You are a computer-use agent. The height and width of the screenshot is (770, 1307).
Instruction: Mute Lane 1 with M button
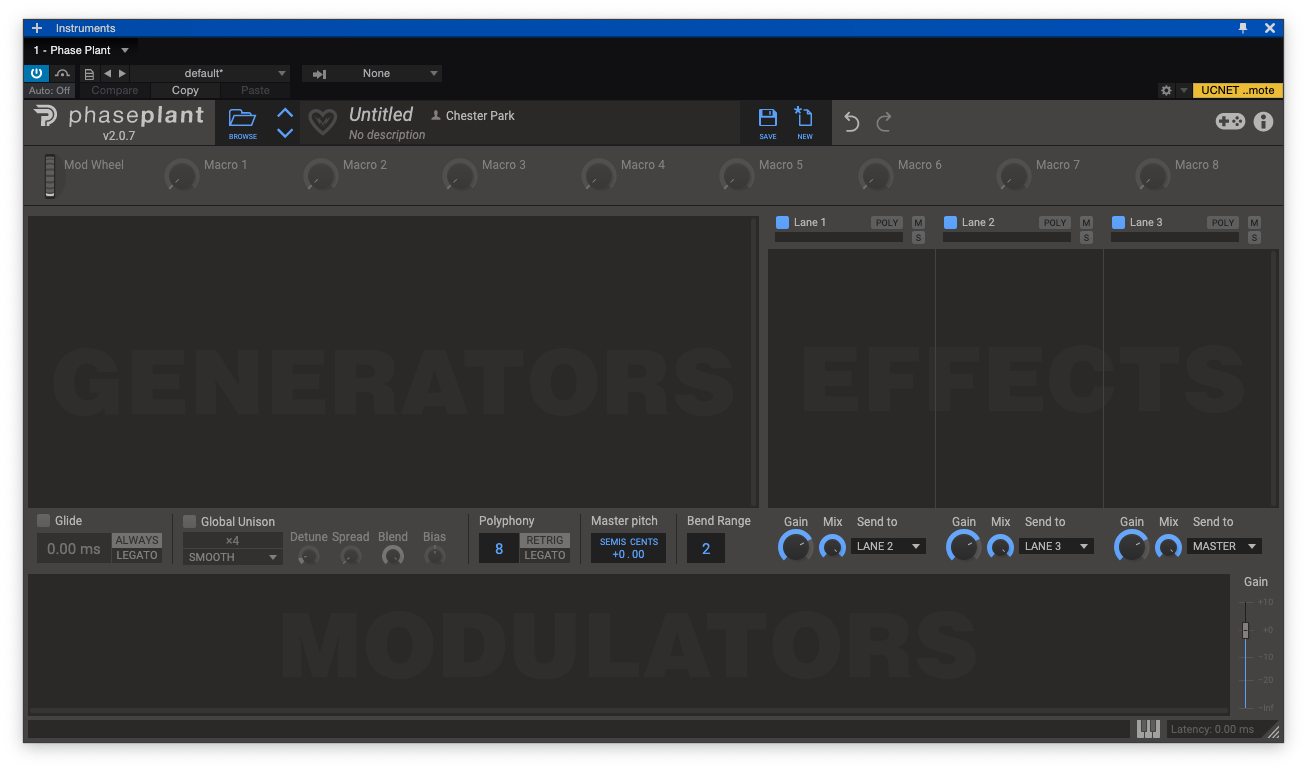918,222
